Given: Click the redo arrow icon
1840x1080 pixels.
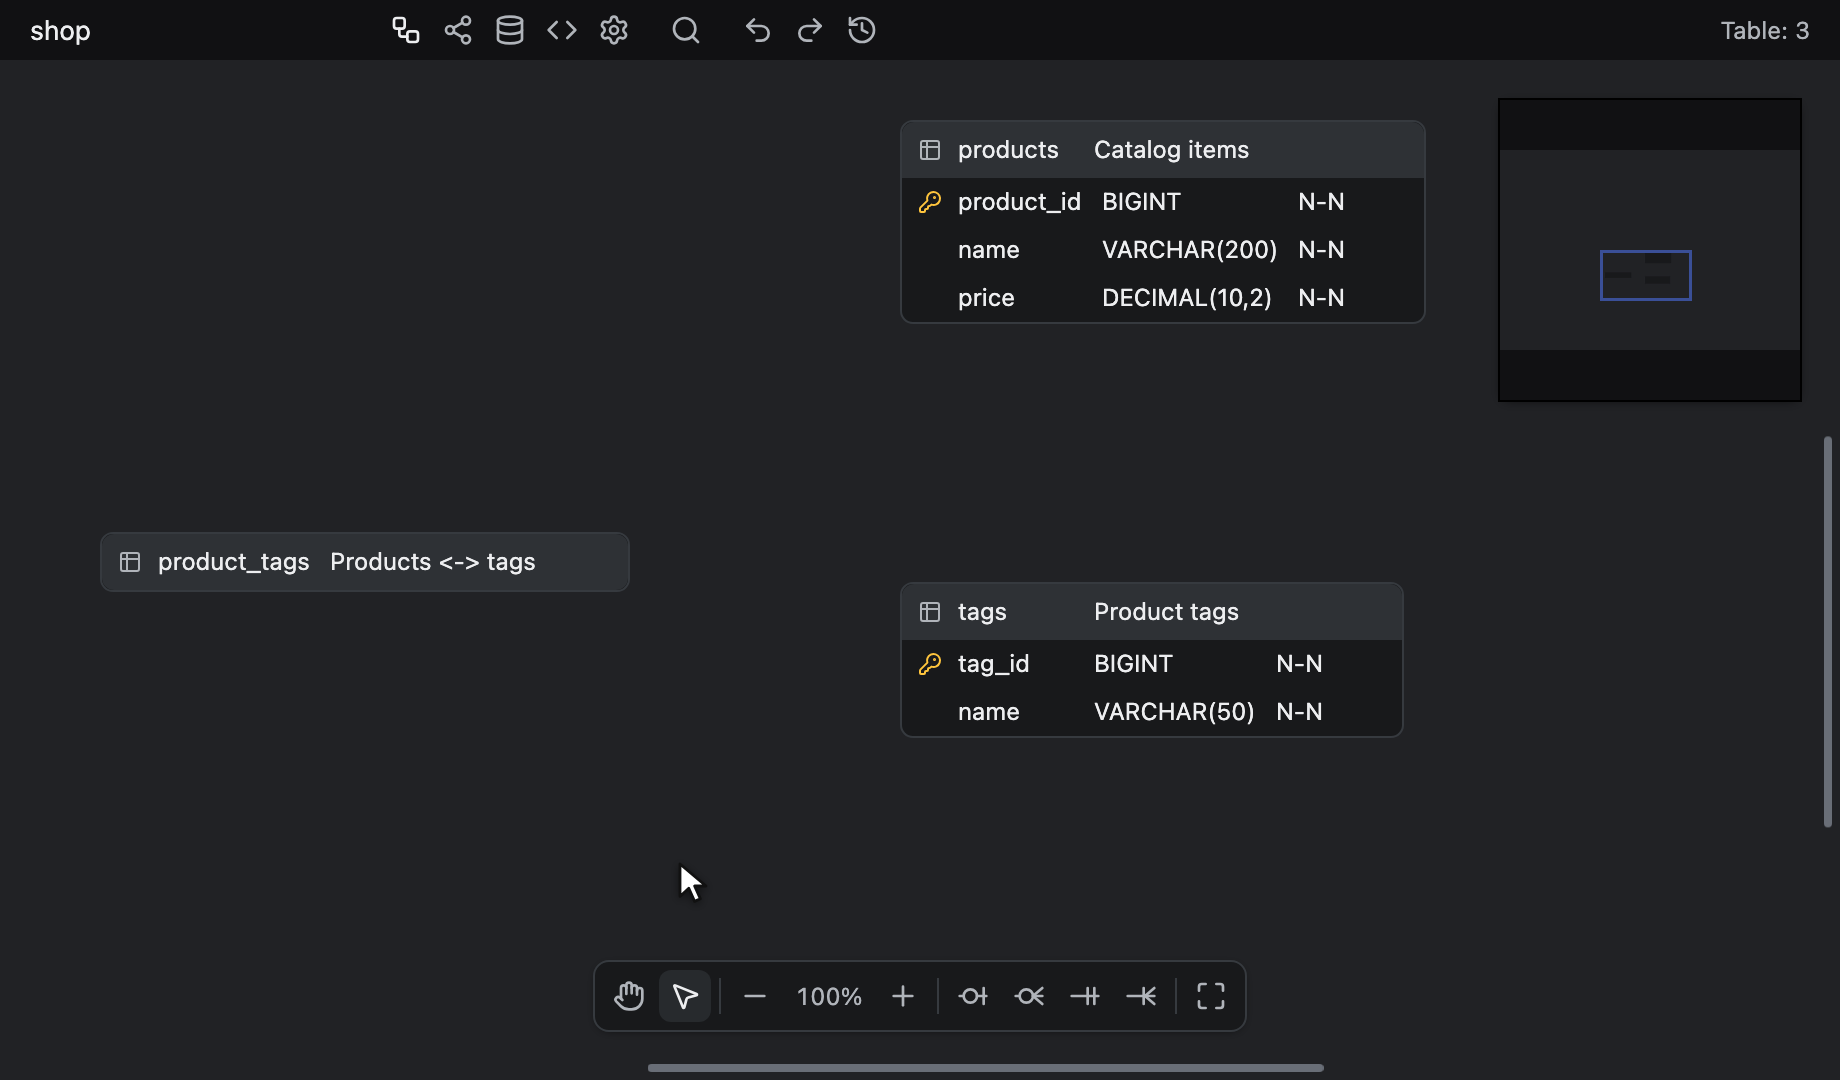Looking at the screenshot, I should click(810, 30).
